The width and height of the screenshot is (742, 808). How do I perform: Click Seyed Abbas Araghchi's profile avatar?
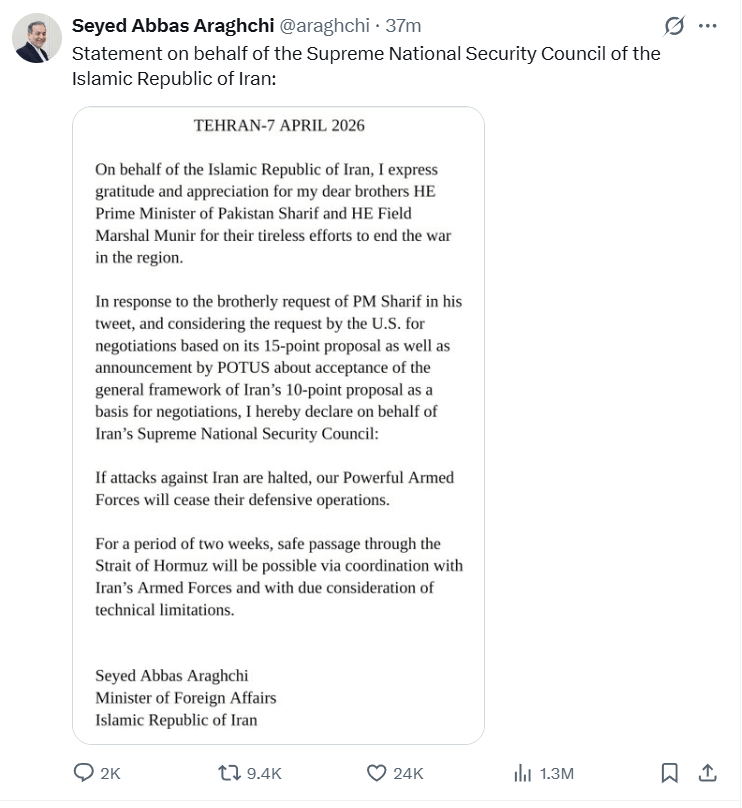pos(37,38)
